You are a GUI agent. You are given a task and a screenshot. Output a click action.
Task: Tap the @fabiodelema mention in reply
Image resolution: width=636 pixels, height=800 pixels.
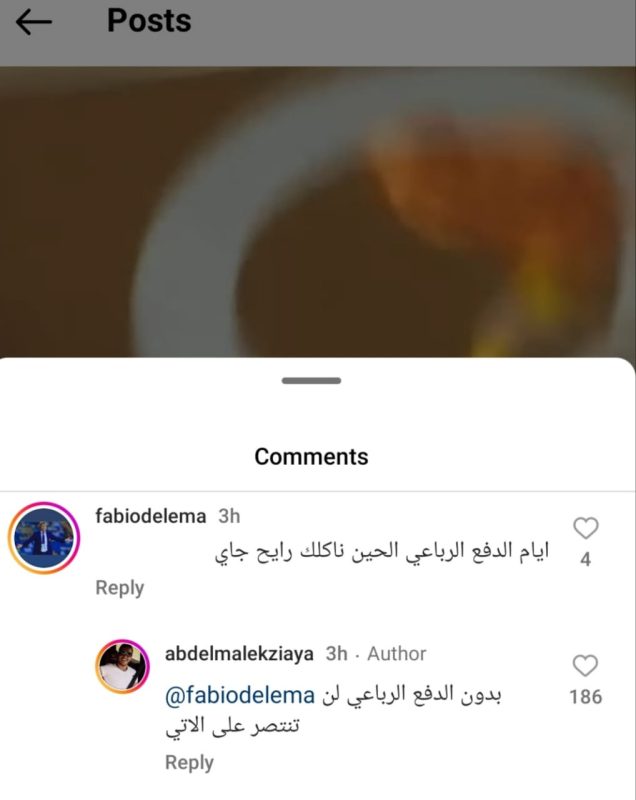[240, 696]
